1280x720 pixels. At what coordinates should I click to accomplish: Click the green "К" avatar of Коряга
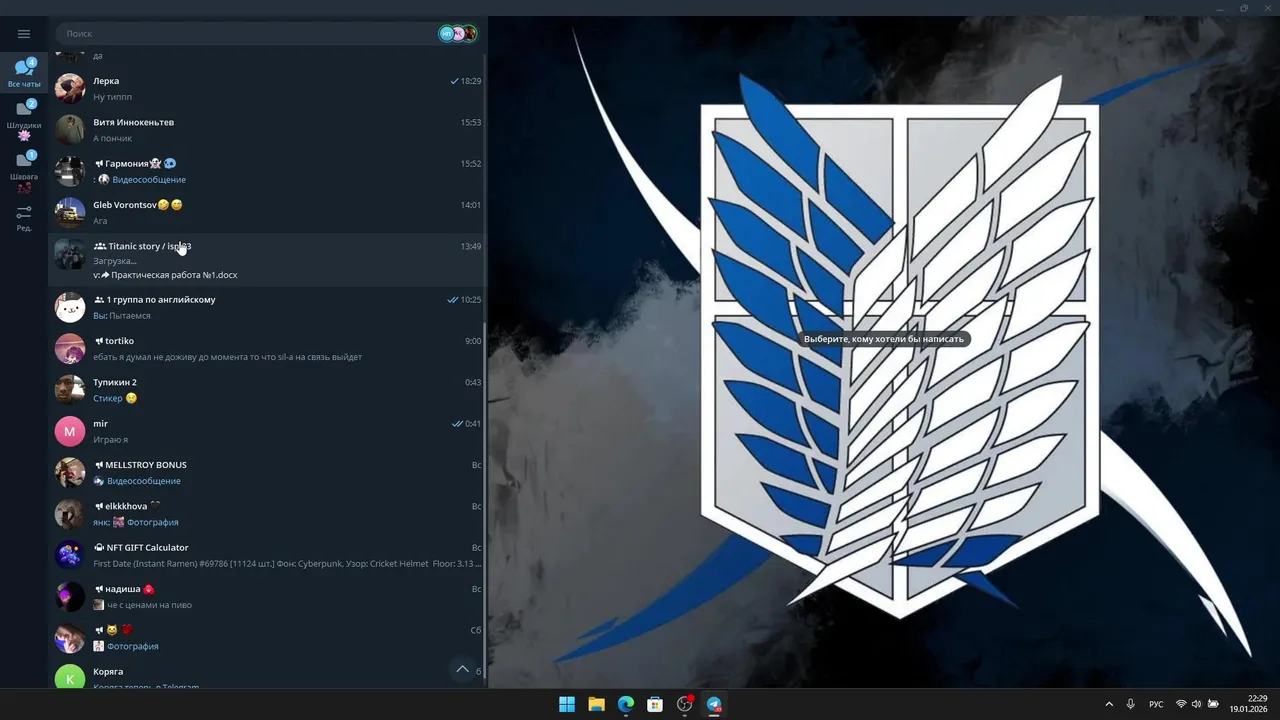coord(69,678)
